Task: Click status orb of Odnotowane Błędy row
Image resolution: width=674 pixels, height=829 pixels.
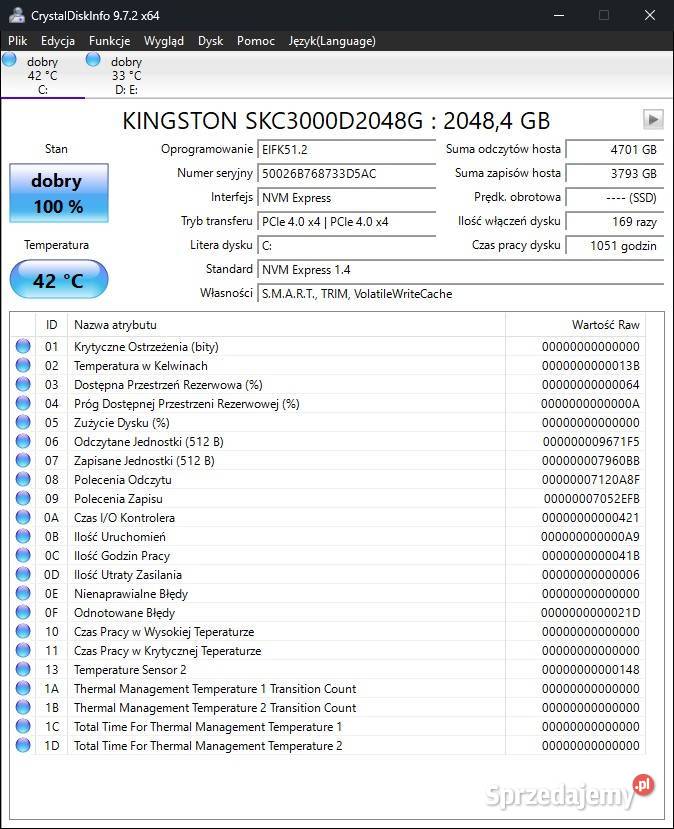Action: (23, 613)
